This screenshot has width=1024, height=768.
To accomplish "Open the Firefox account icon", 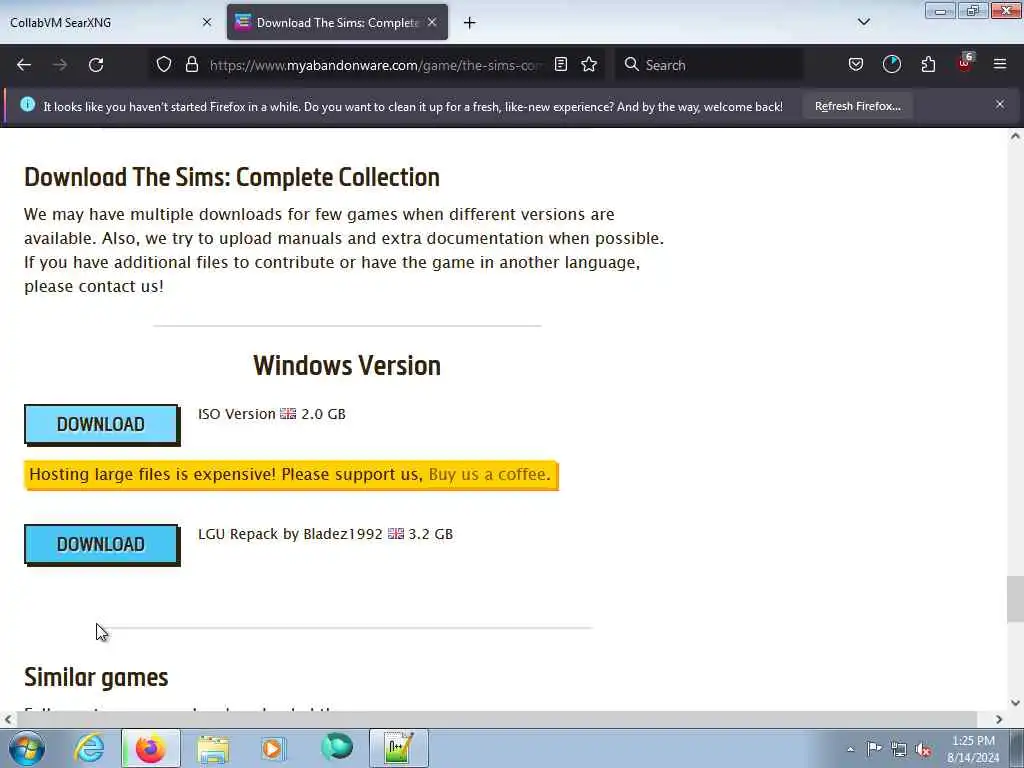I will click(x=892, y=64).
